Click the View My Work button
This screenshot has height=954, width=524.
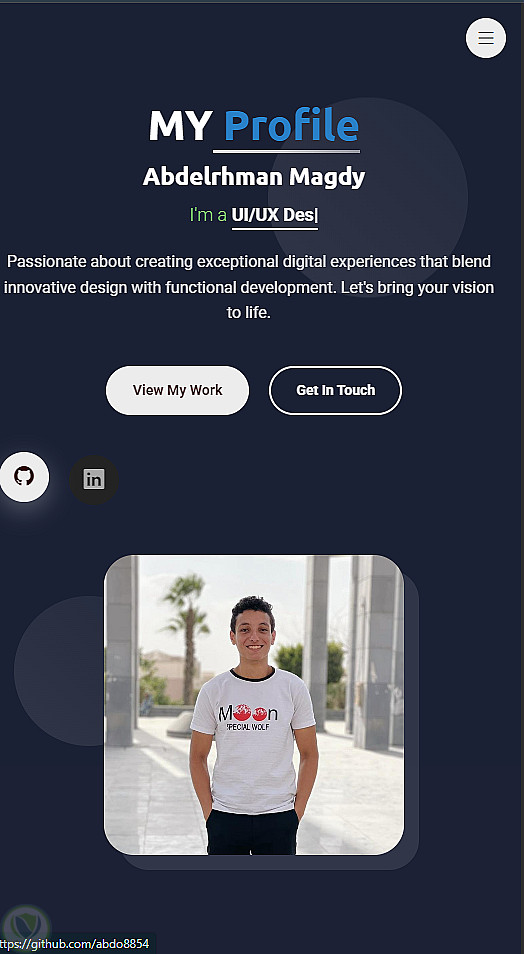tap(177, 390)
